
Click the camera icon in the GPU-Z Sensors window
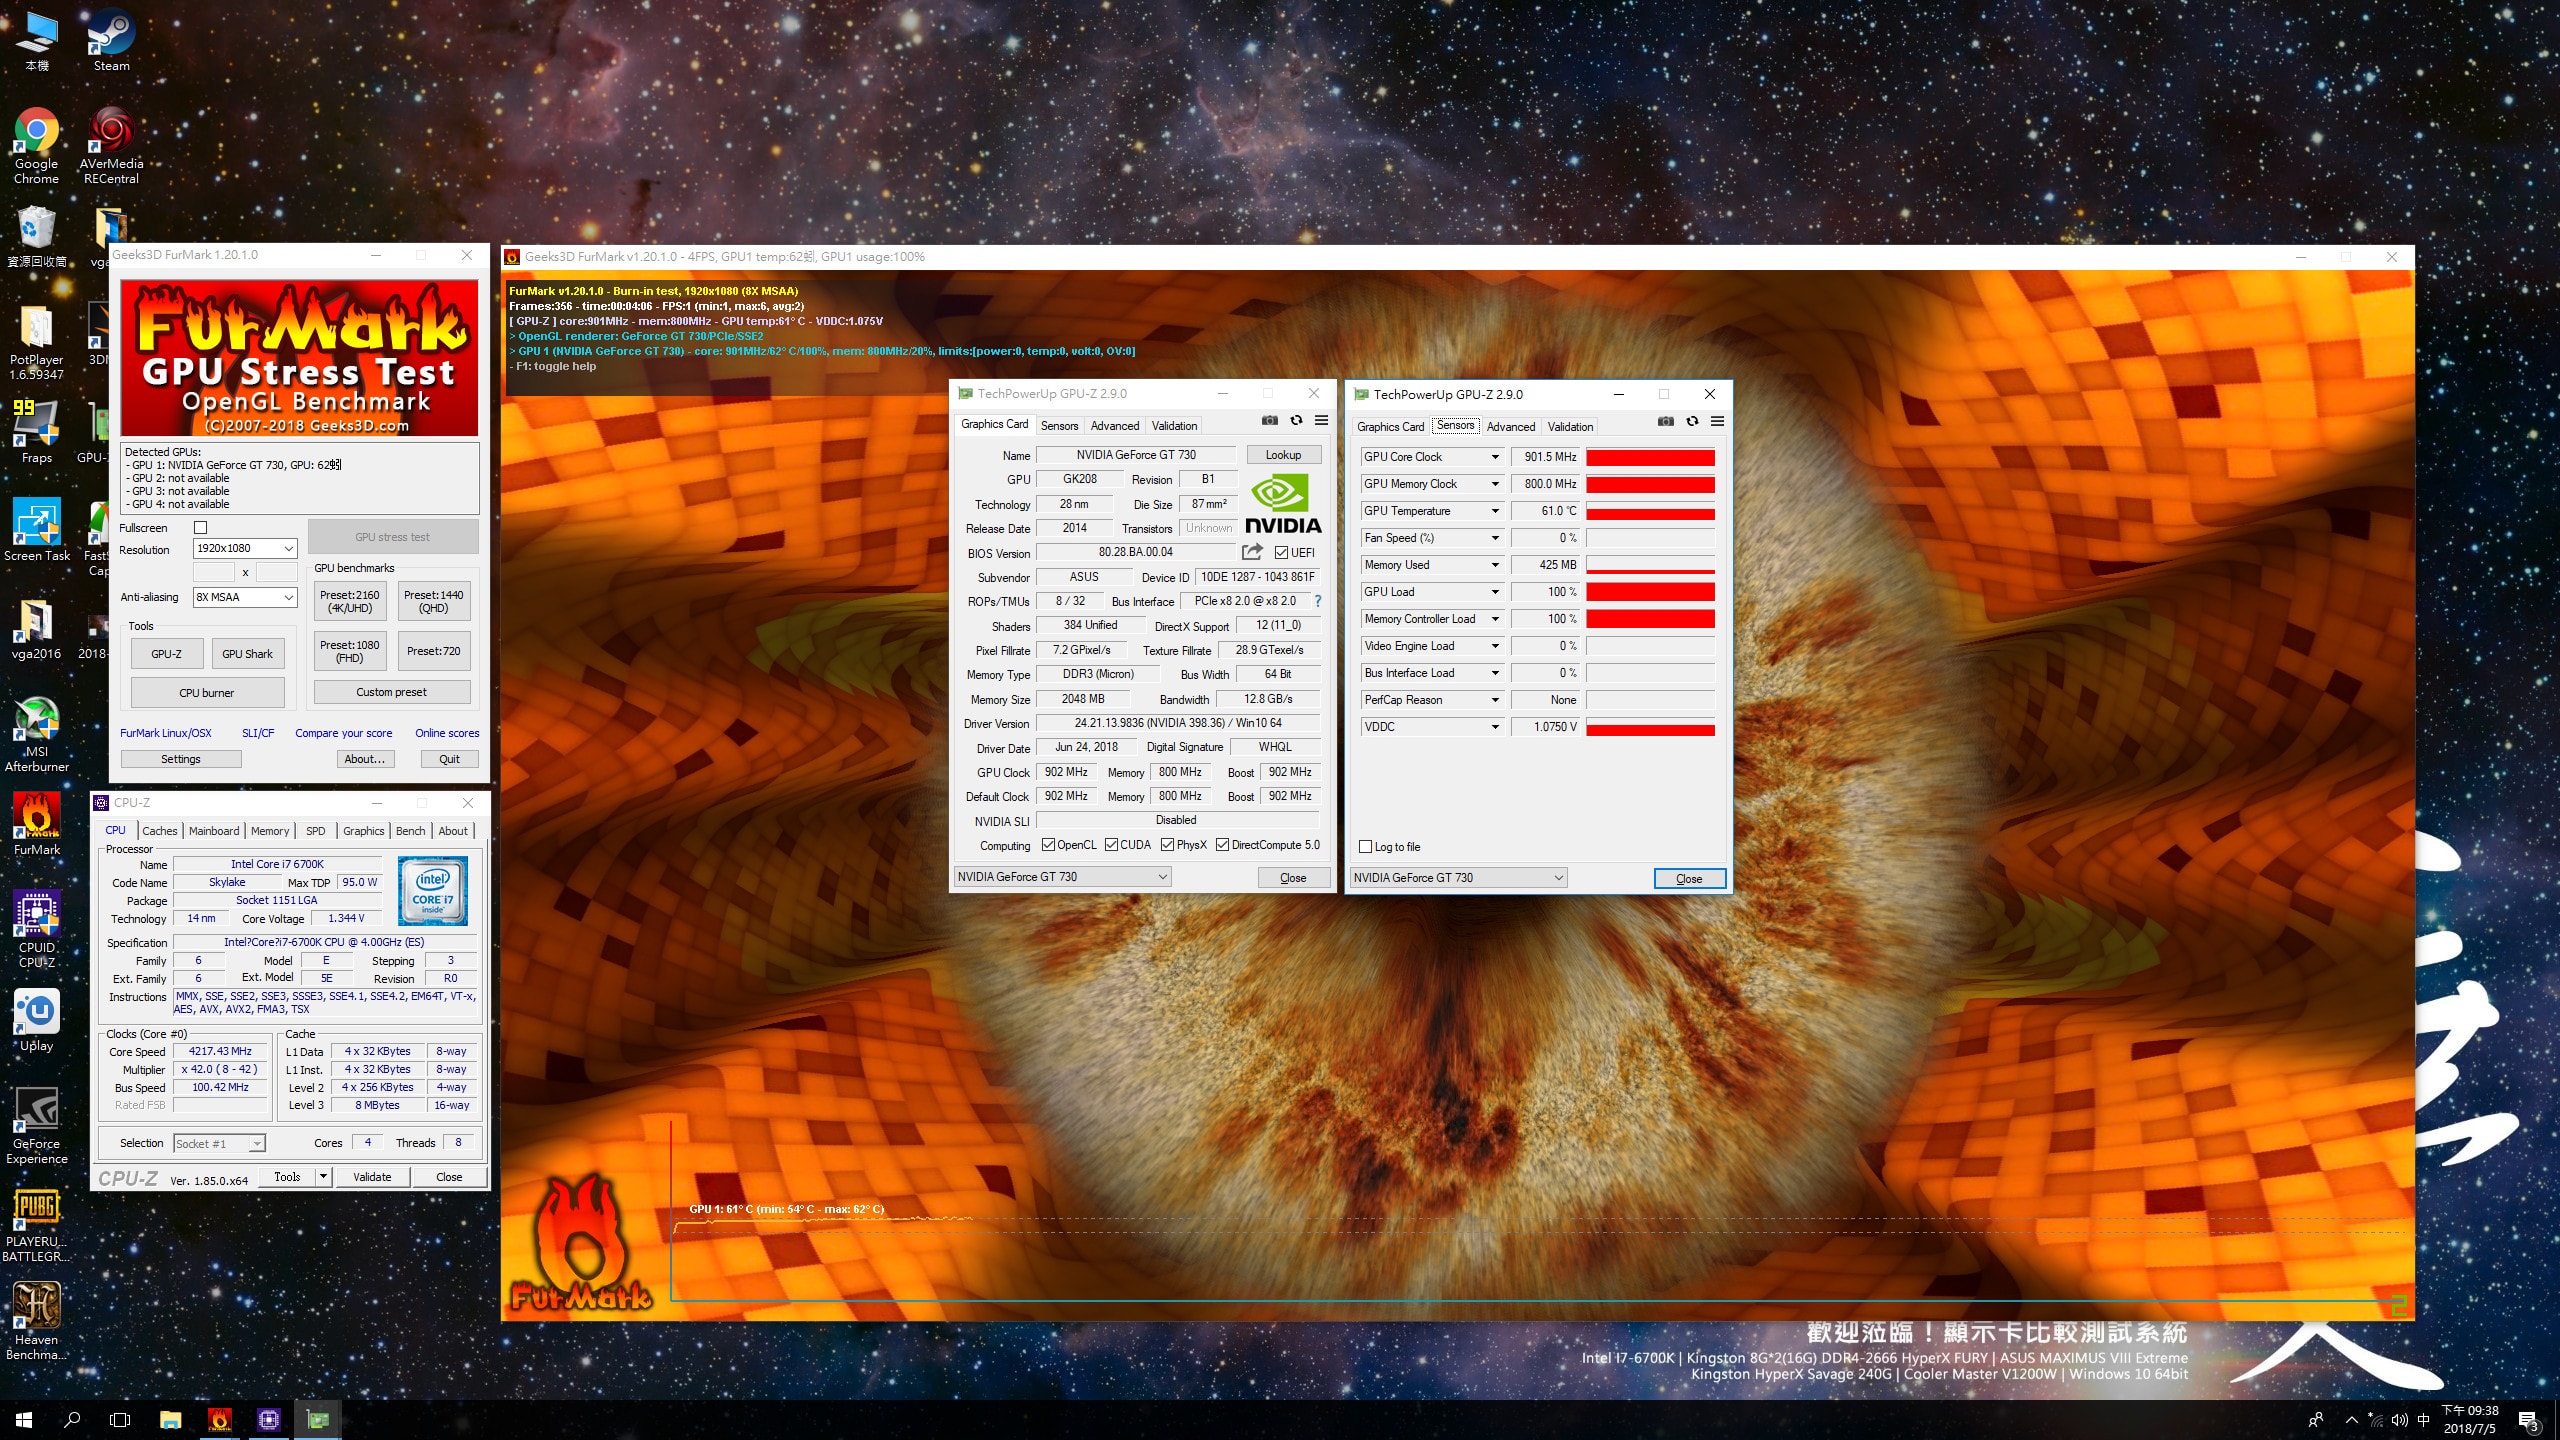(1665, 422)
